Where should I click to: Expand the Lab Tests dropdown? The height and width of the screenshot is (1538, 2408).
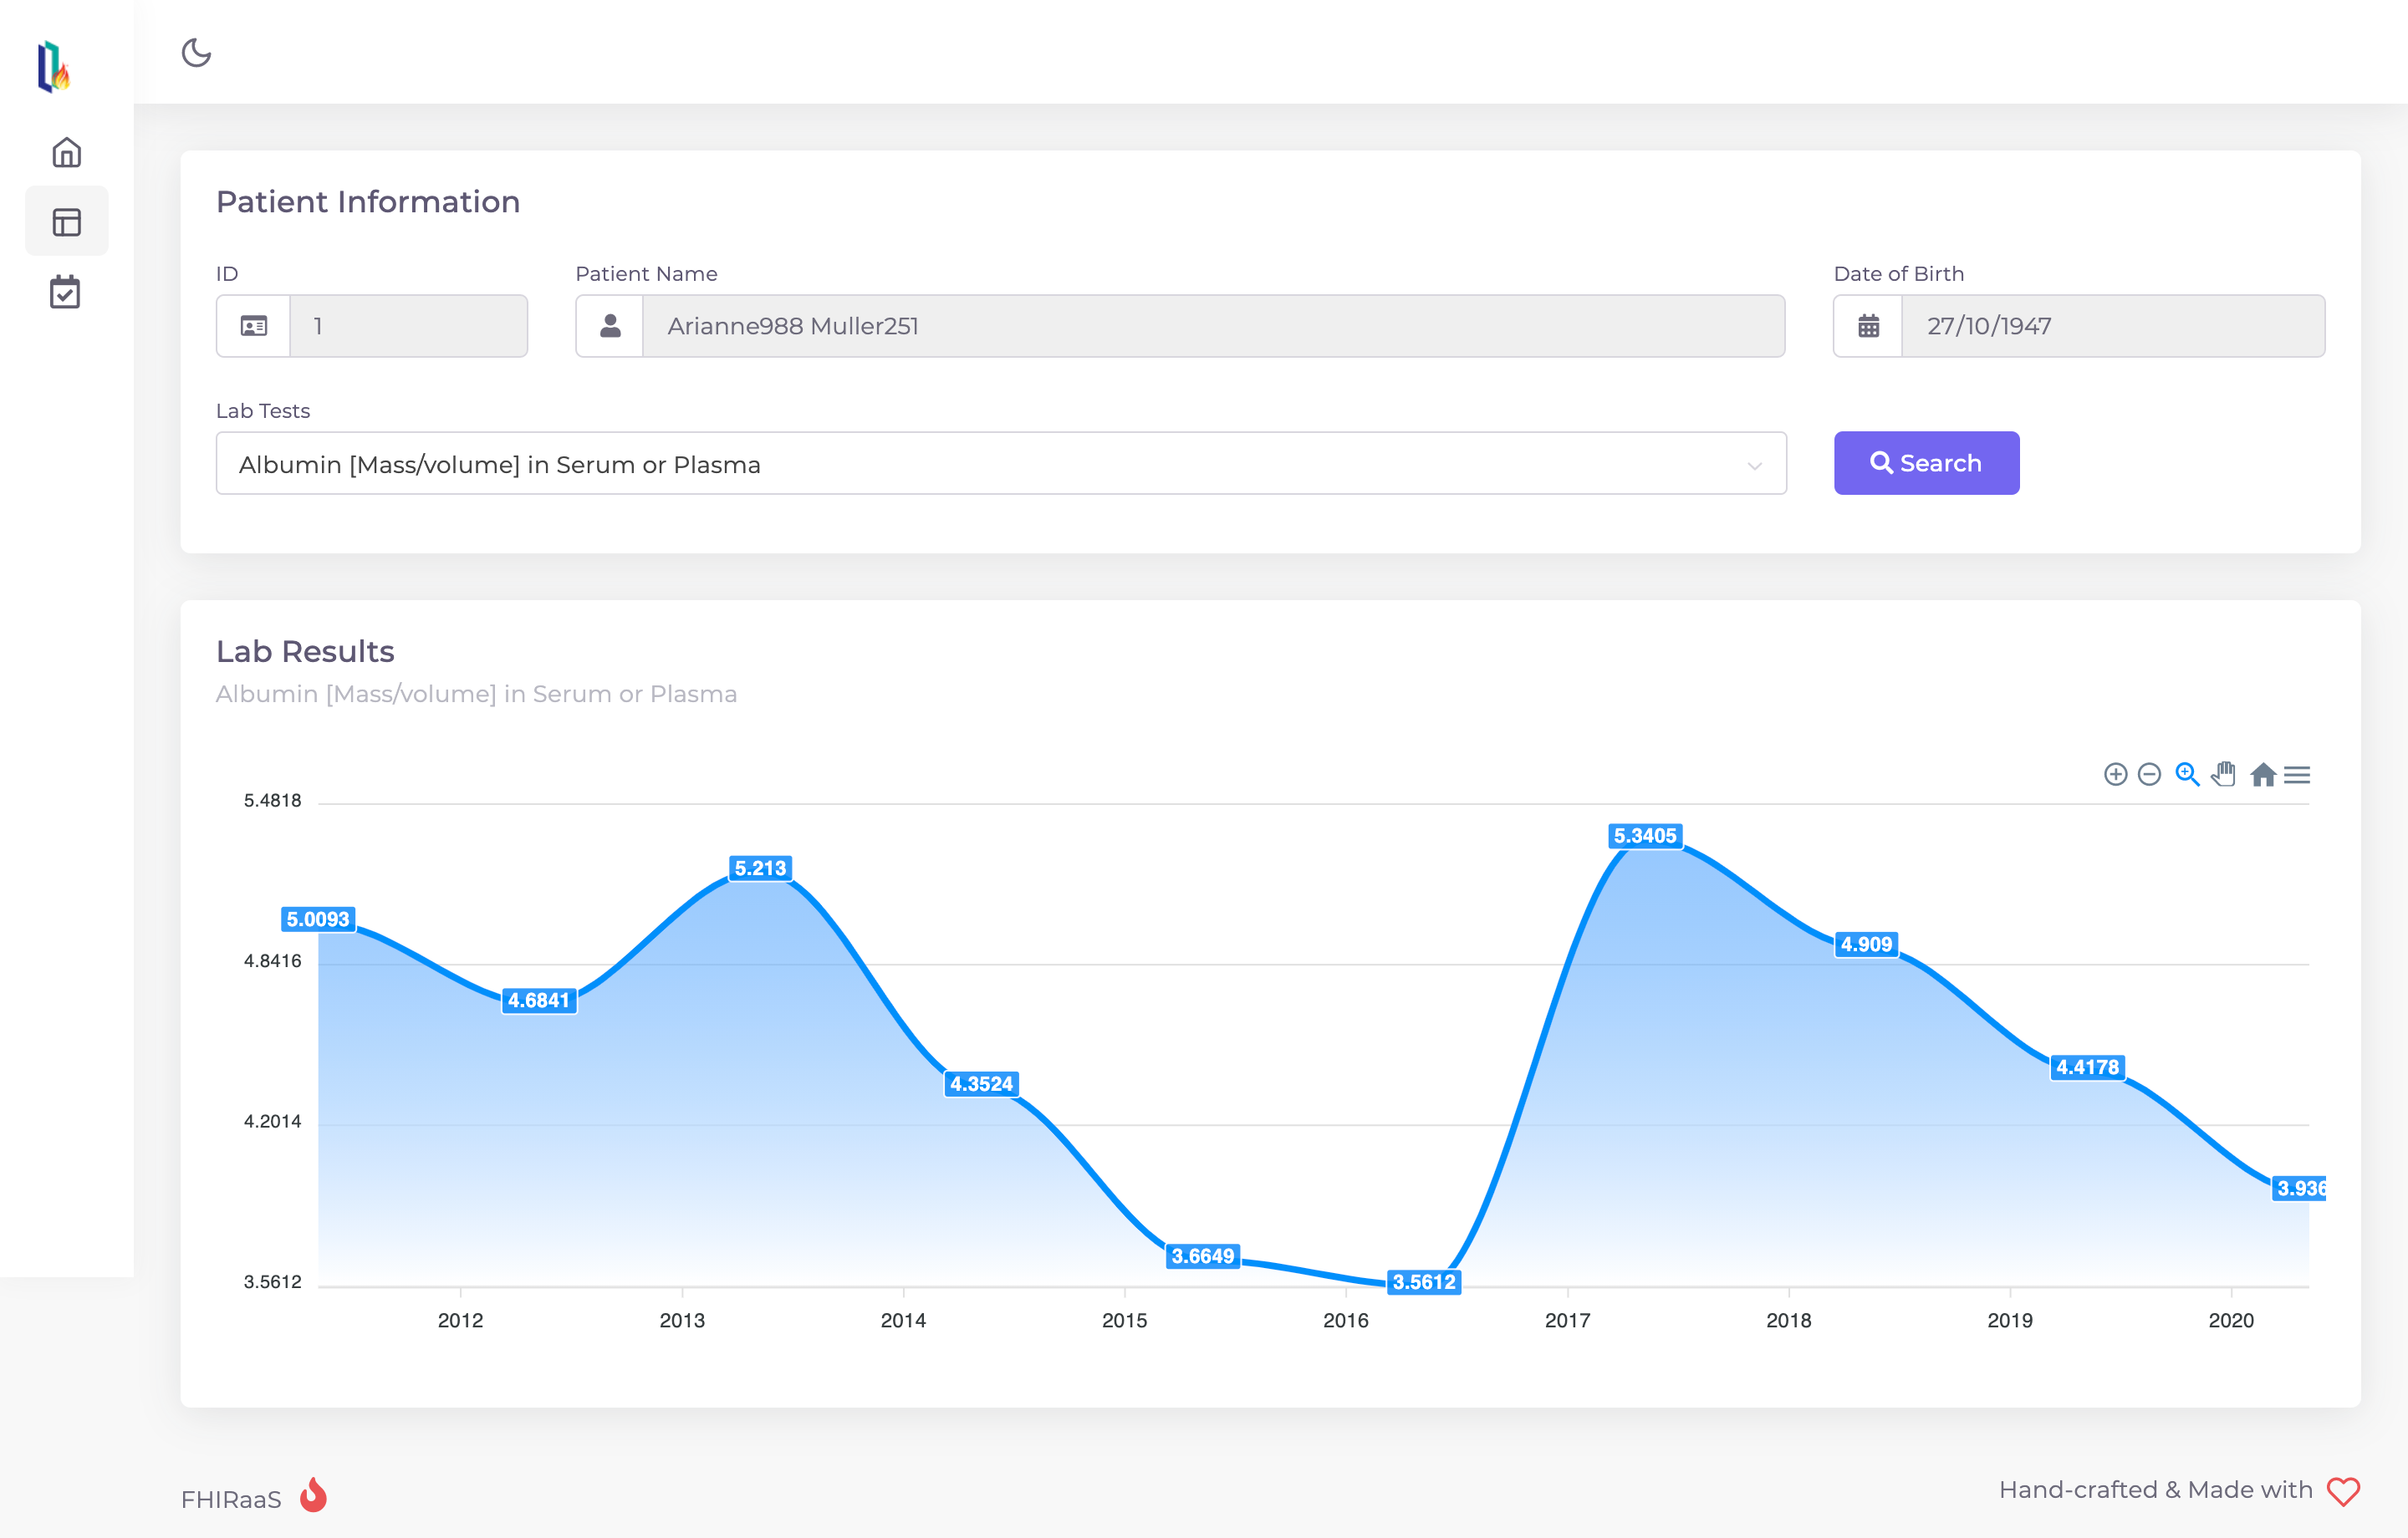click(x=1000, y=464)
